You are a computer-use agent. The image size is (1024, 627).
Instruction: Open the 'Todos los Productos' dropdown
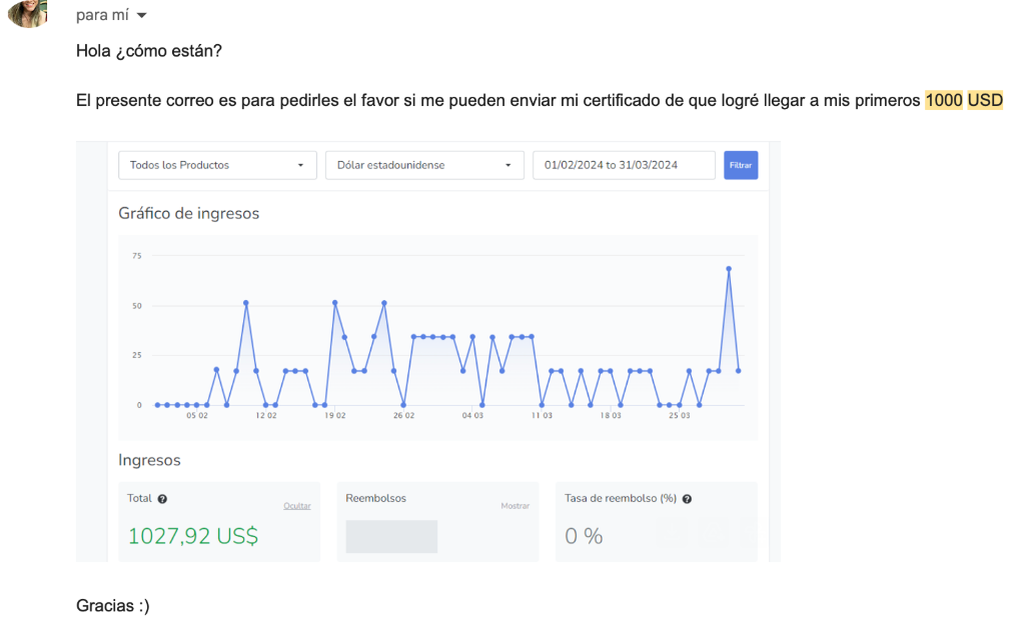(x=217, y=165)
